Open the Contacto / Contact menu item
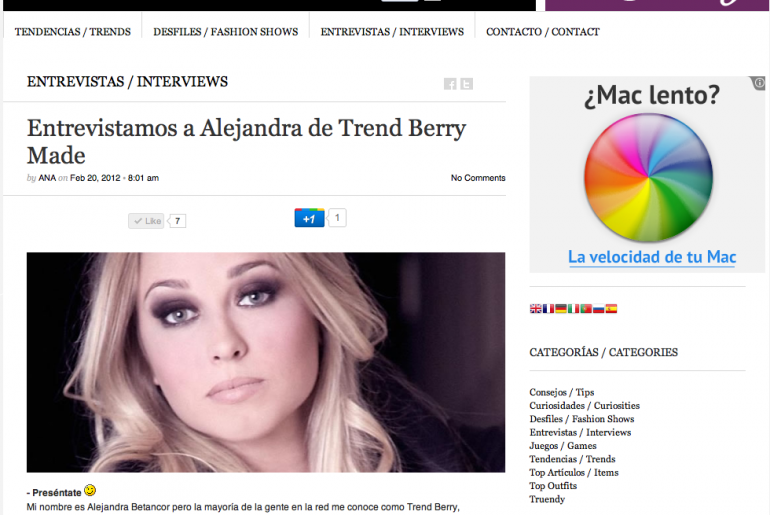The image size is (770, 515). click(x=543, y=32)
